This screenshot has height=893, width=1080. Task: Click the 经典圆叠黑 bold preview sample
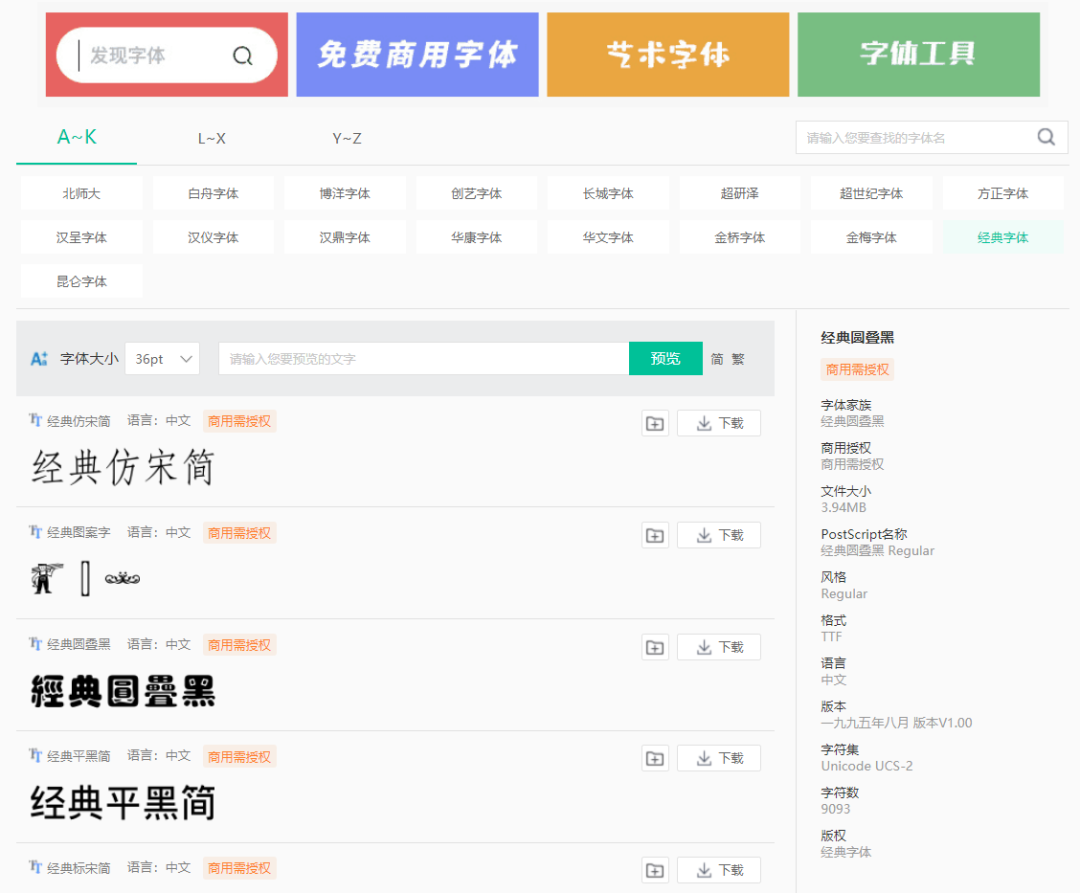[x=123, y=691]
